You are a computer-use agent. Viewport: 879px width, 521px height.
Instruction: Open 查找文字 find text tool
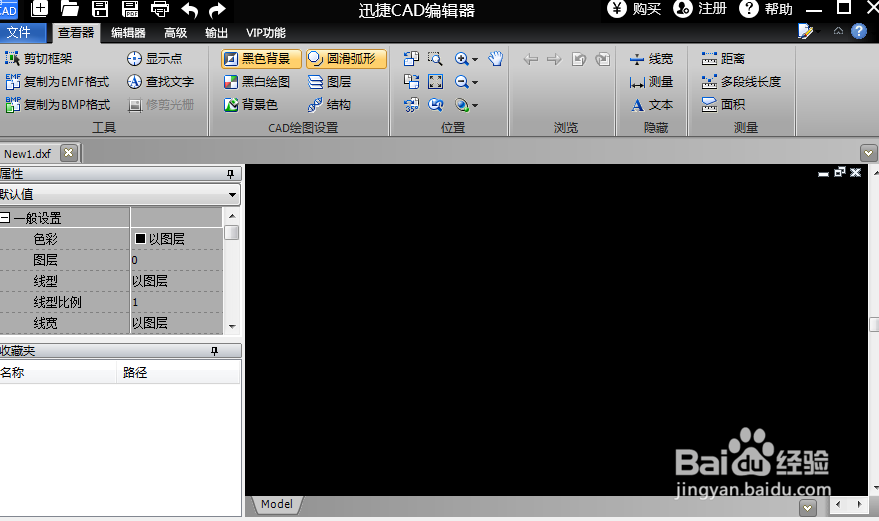160,82
